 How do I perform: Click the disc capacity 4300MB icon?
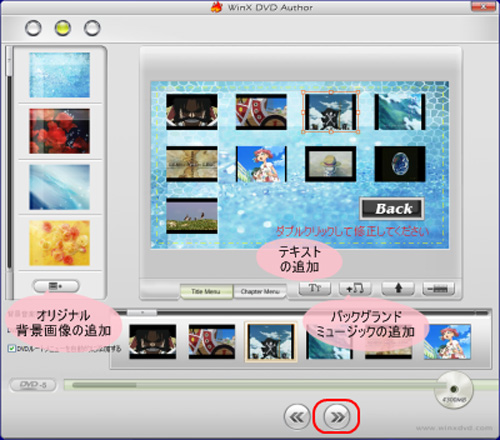coord(454,390)
